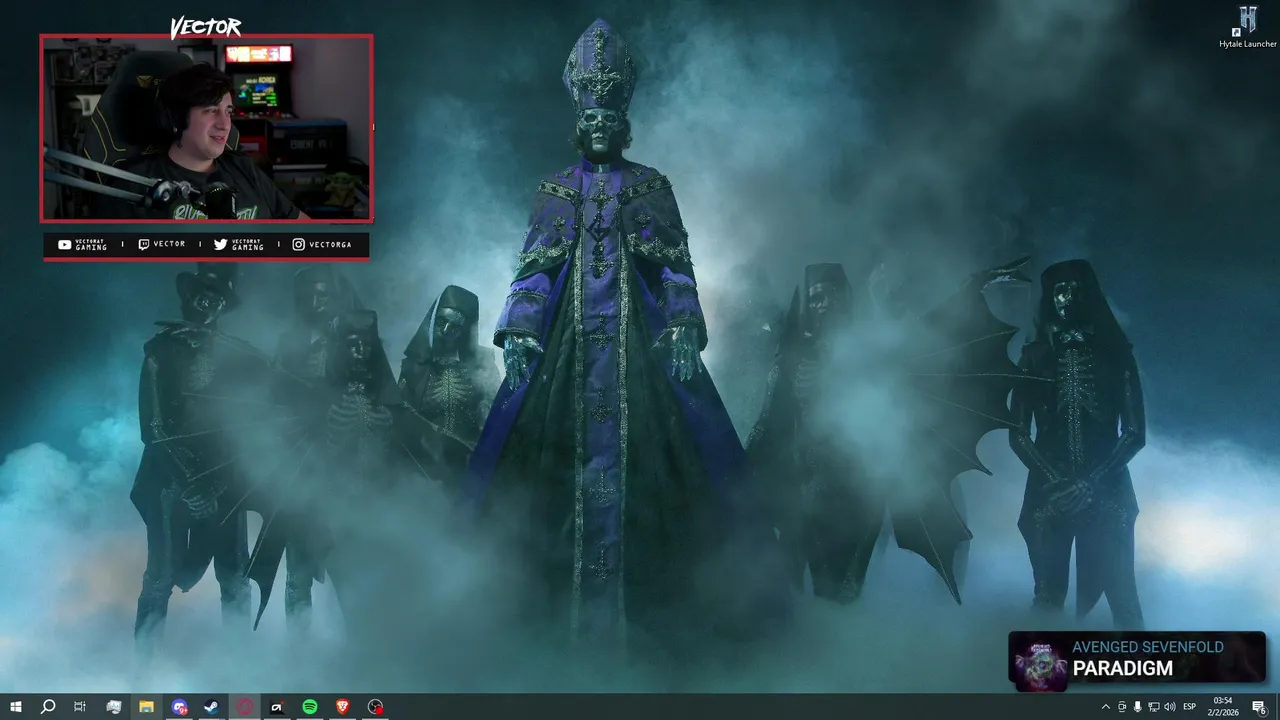Screen dimensions: 1280x720
Task: Open the notification center with 6 notifications
Action: [x=1259, y=707]
